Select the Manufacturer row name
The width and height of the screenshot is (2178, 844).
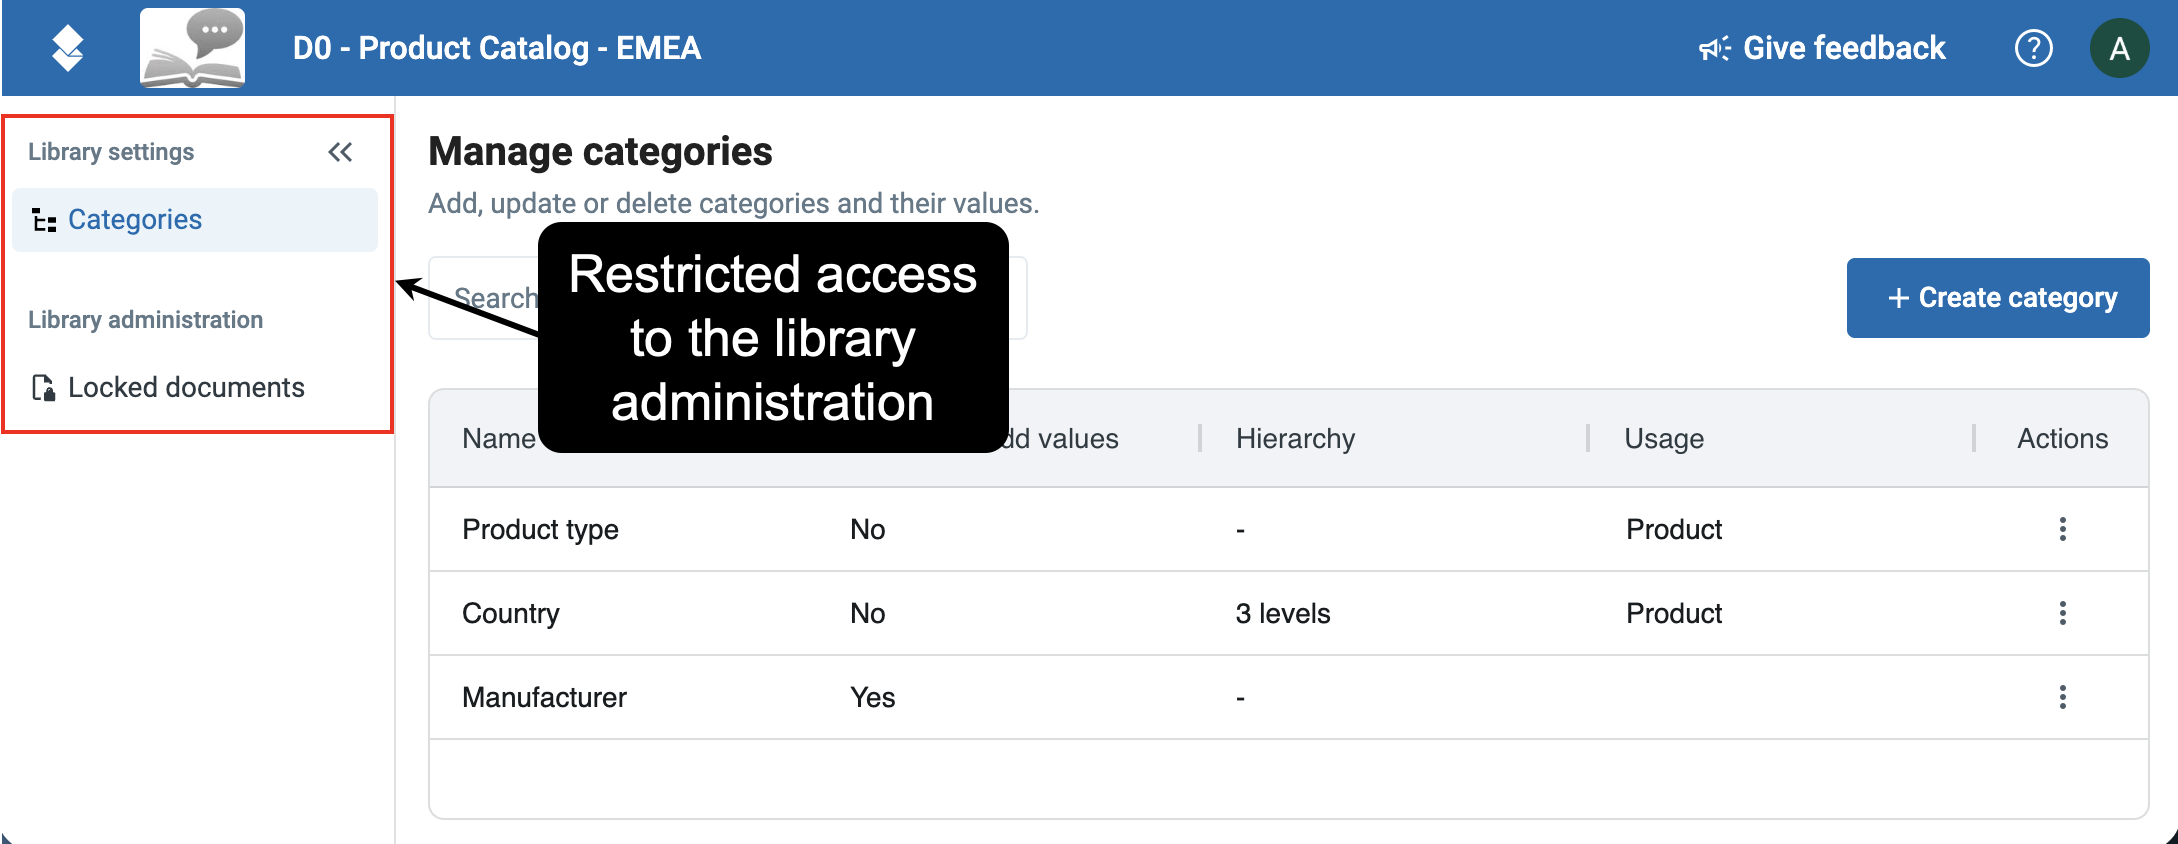click(x=544, y=697)
